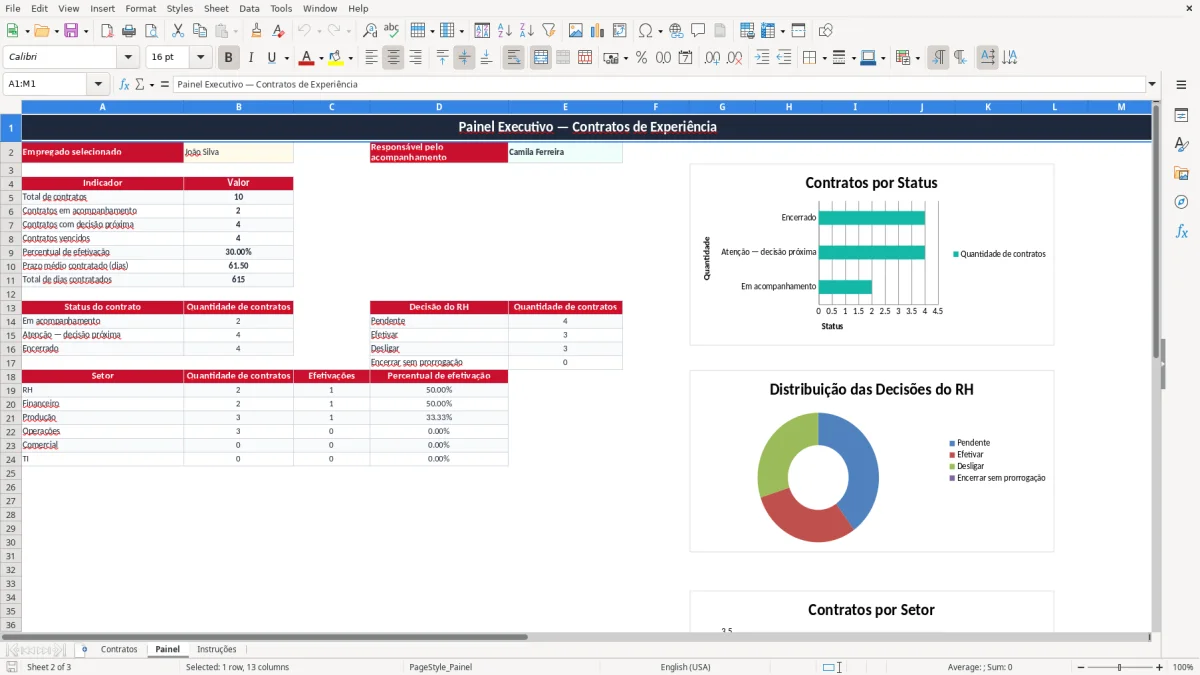The image size is (1200, 675).
Task: Click the English (USA) language status
Action: coord(686,667)
